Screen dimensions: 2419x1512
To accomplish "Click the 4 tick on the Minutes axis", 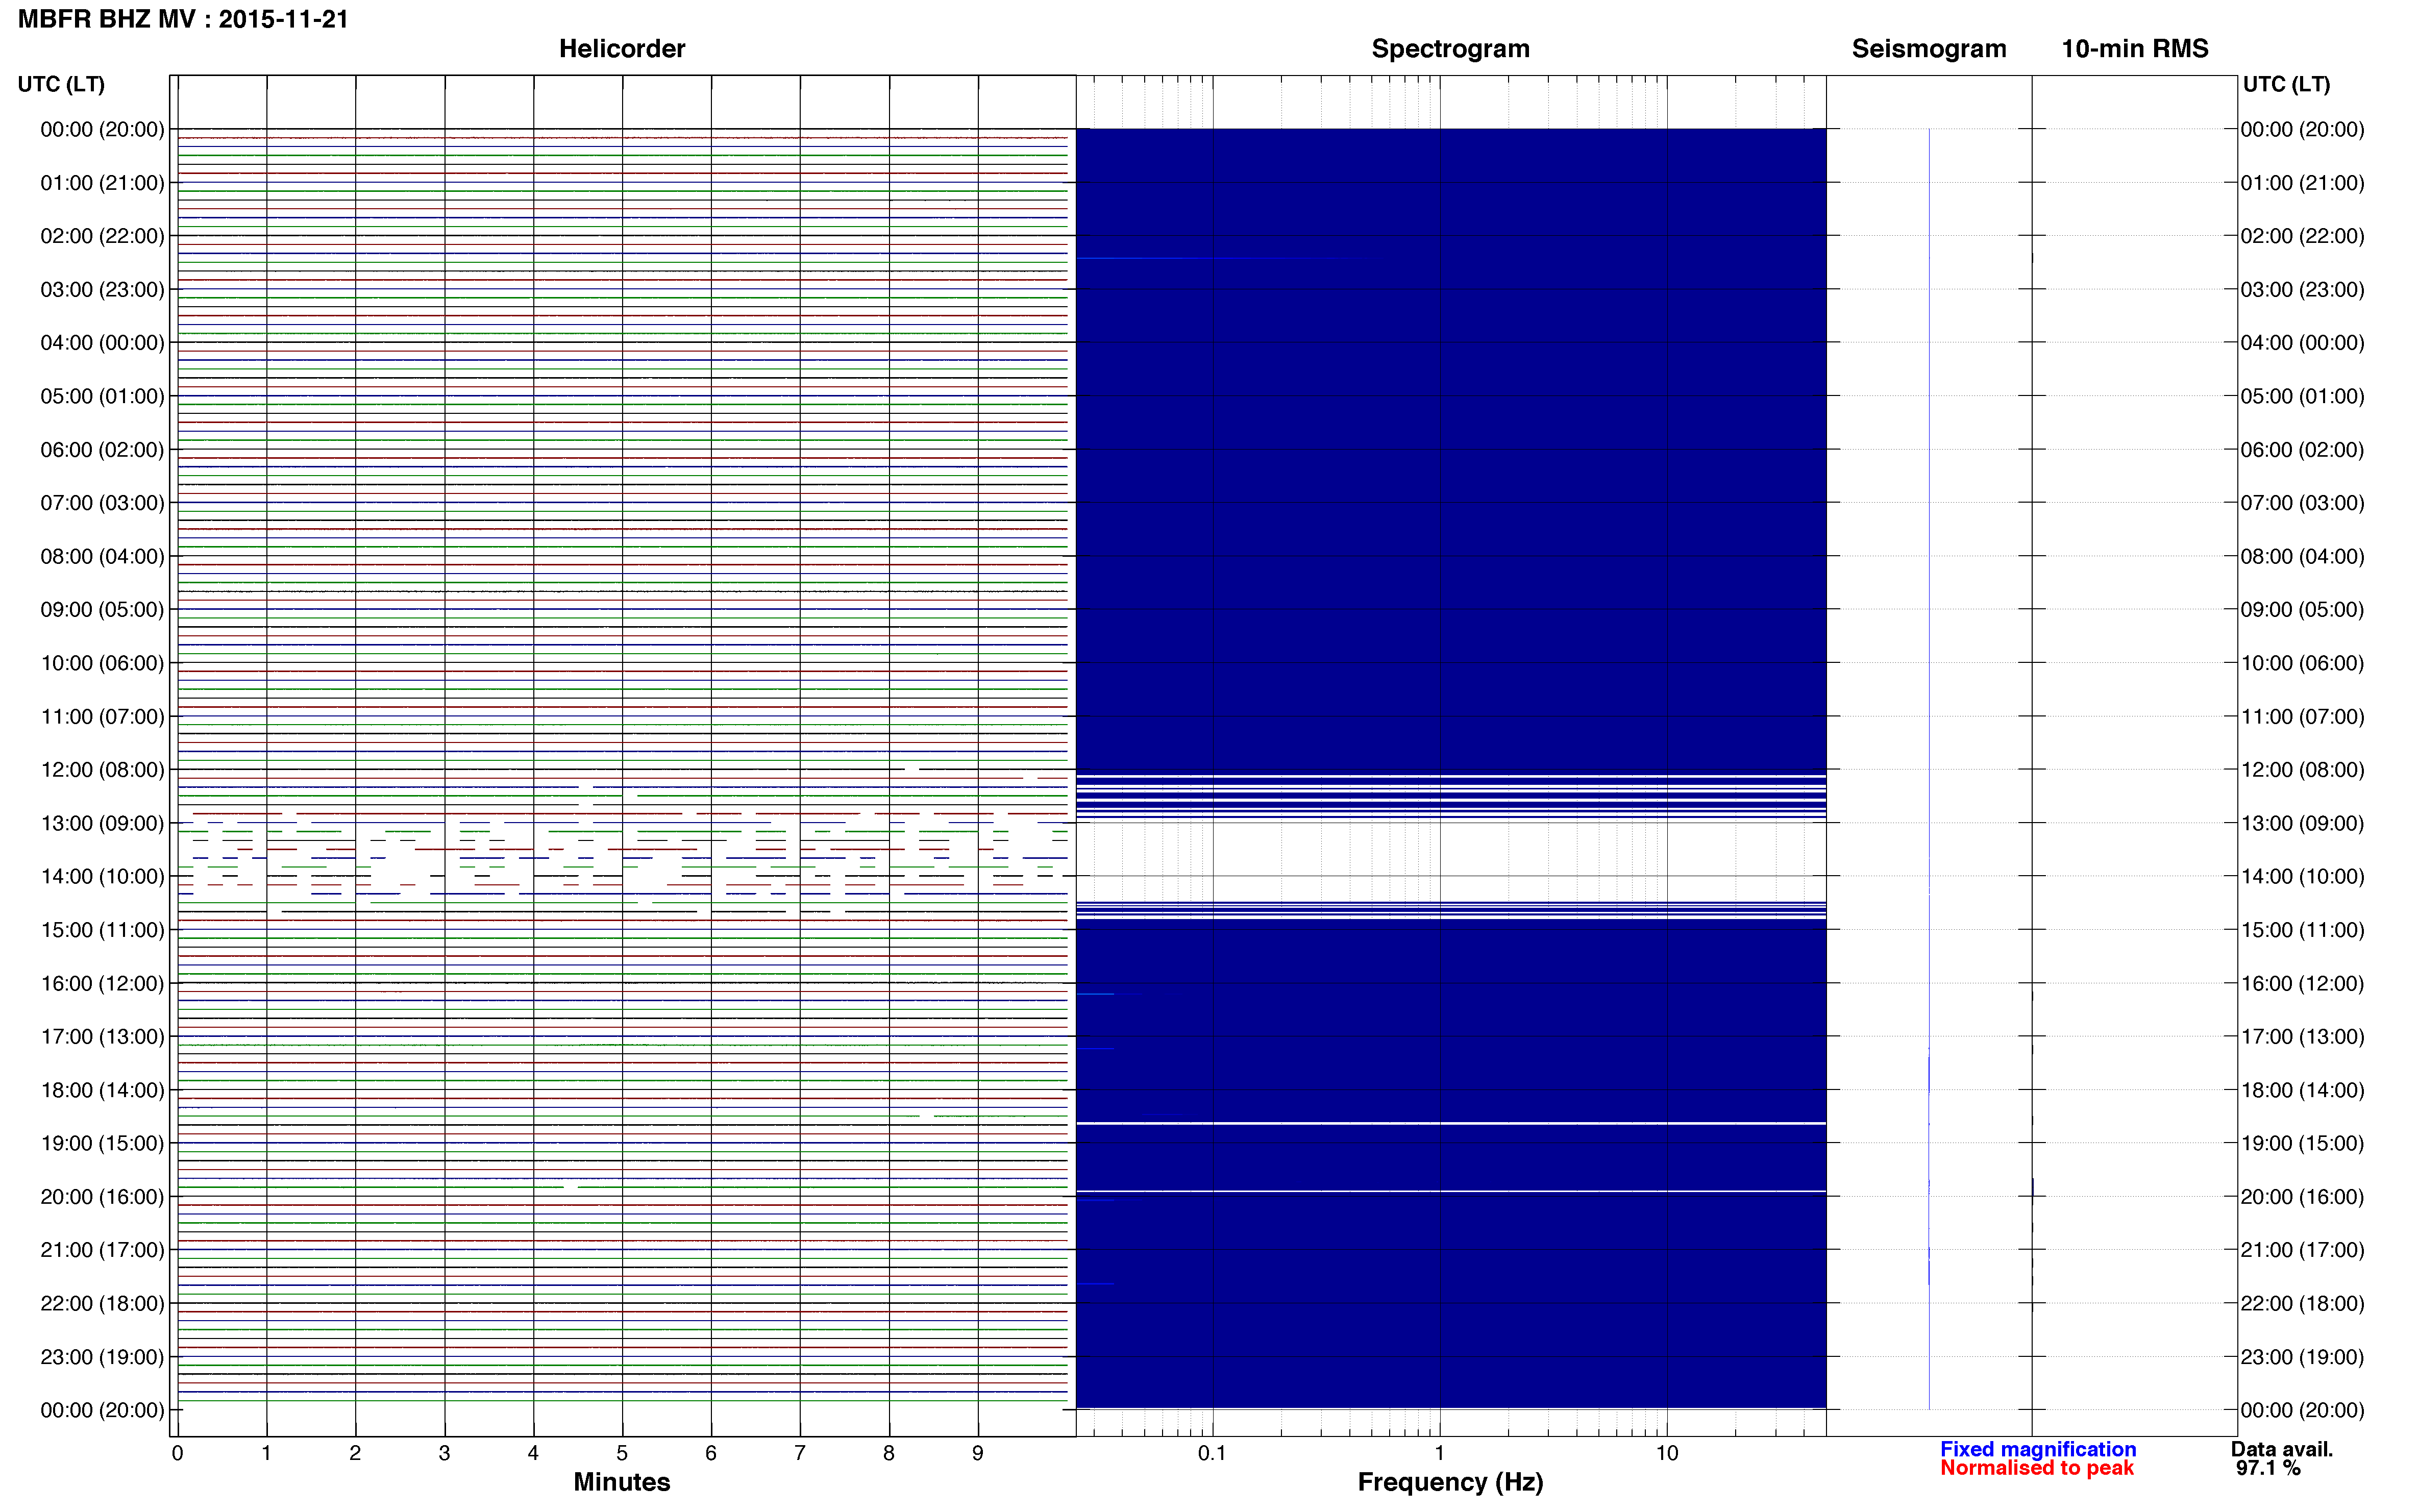I will pyautogui.click(x=533, y=1454).
